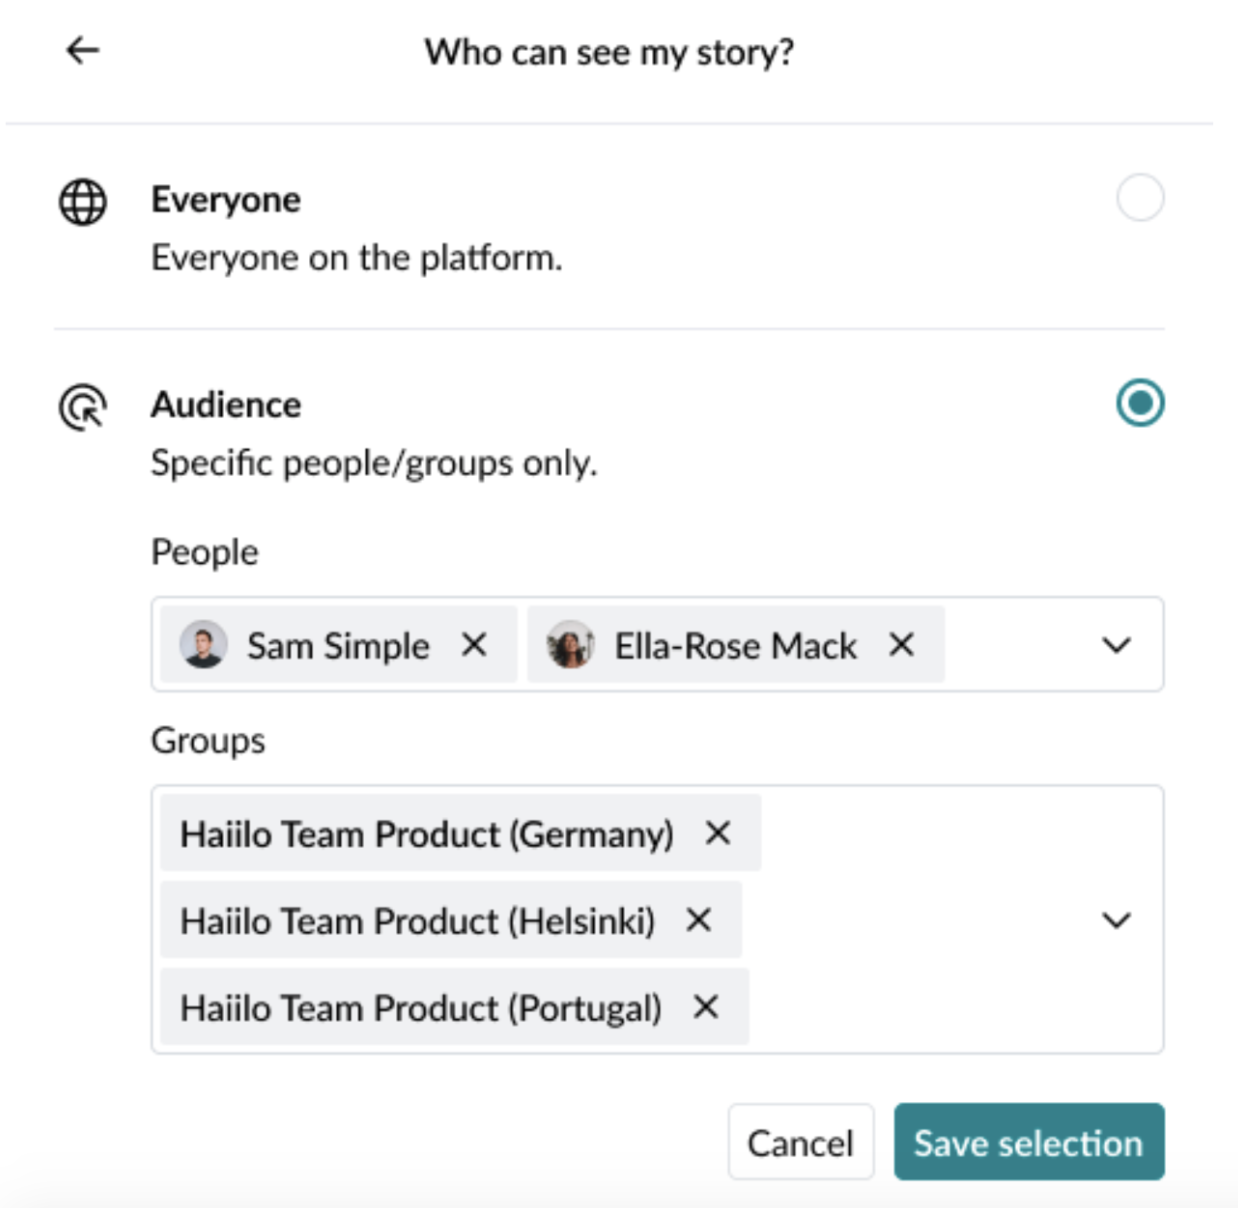Select the Audience radio button
Image resolution: width=1238 pixels, height=1208 pixels.
pos(1140,403)
